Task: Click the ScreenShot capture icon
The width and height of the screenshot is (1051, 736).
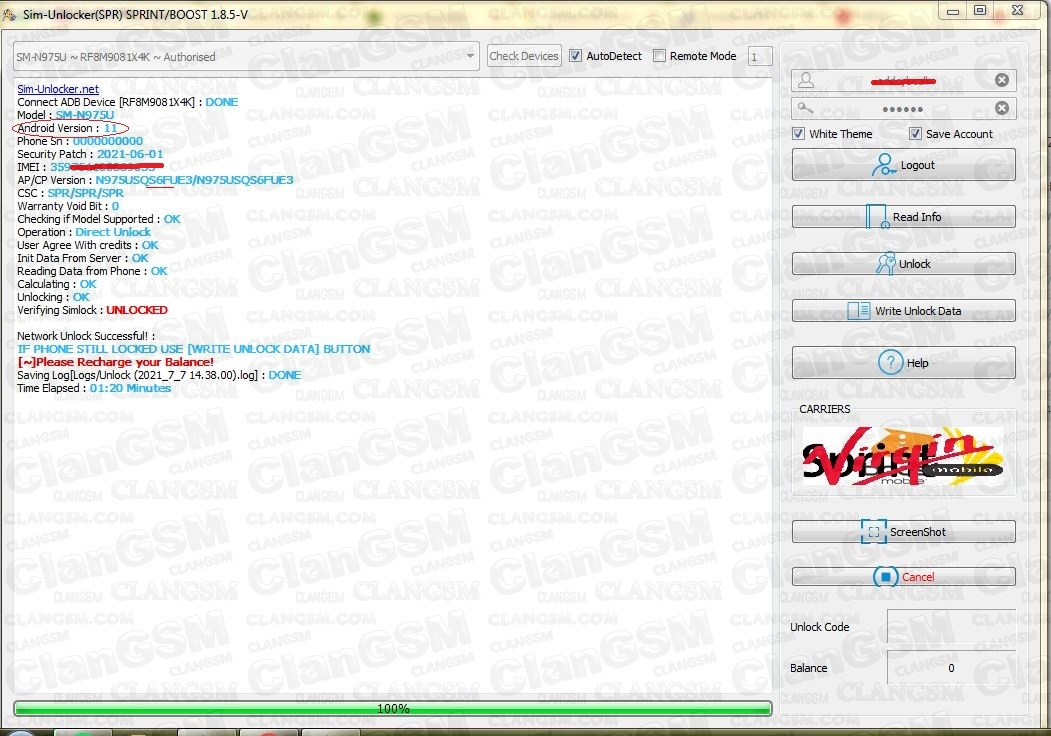Action: [x=873, y=532]
